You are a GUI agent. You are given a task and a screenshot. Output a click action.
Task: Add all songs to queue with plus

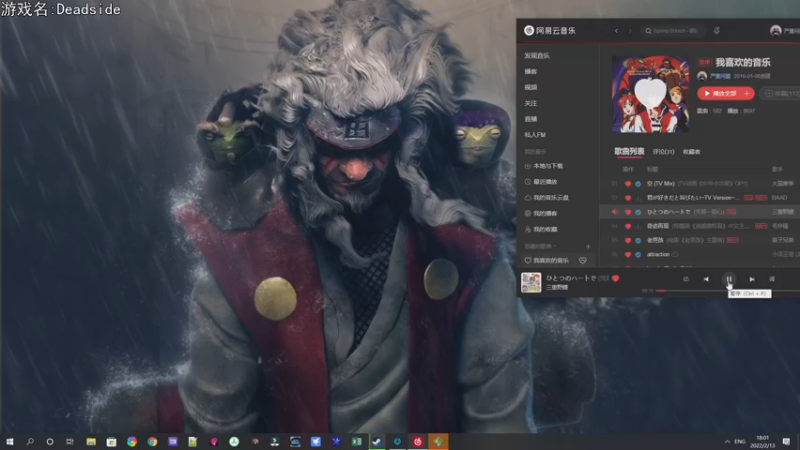pyautogui.click(x=747, y=93)
